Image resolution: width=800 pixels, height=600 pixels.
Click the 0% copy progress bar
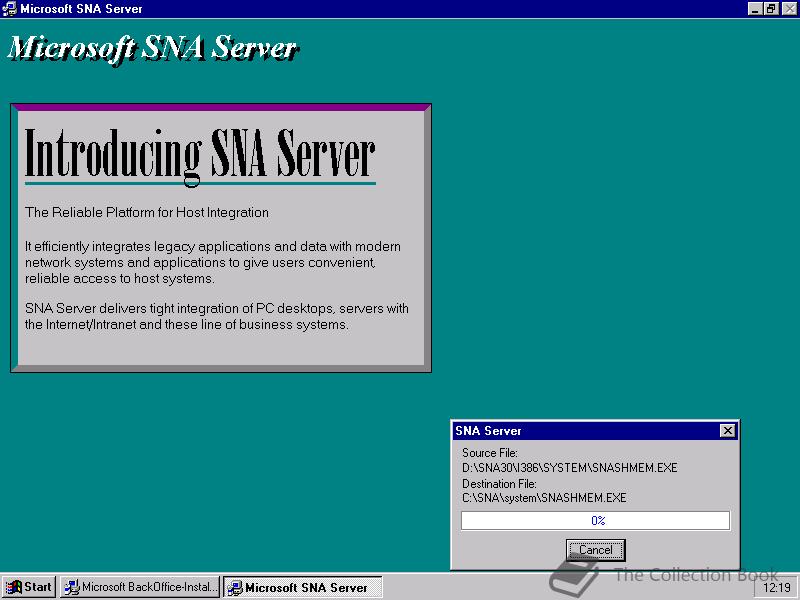595,520
